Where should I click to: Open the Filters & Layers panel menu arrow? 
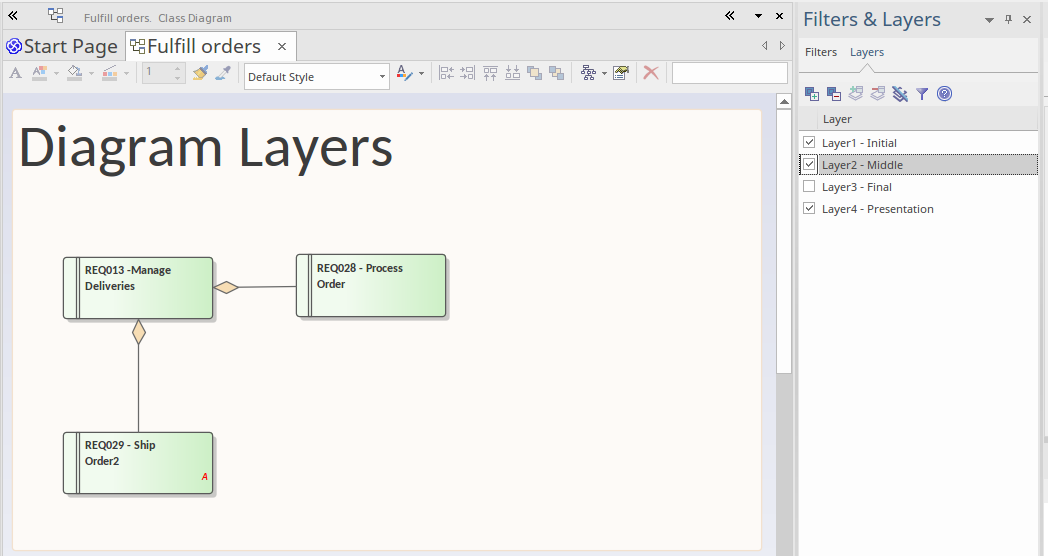click(989, 20)
